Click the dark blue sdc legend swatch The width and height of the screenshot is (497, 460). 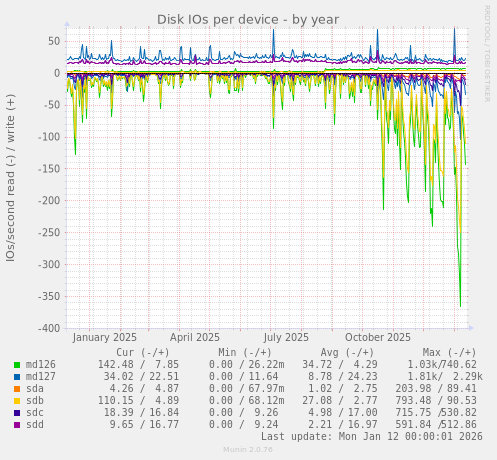tap(17, 413)
